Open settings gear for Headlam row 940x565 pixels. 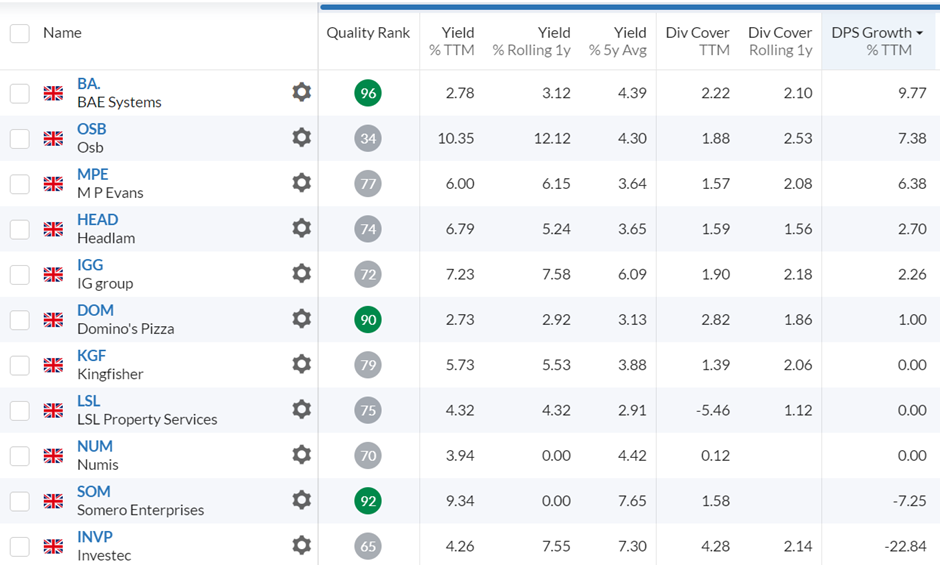(302, 229)
